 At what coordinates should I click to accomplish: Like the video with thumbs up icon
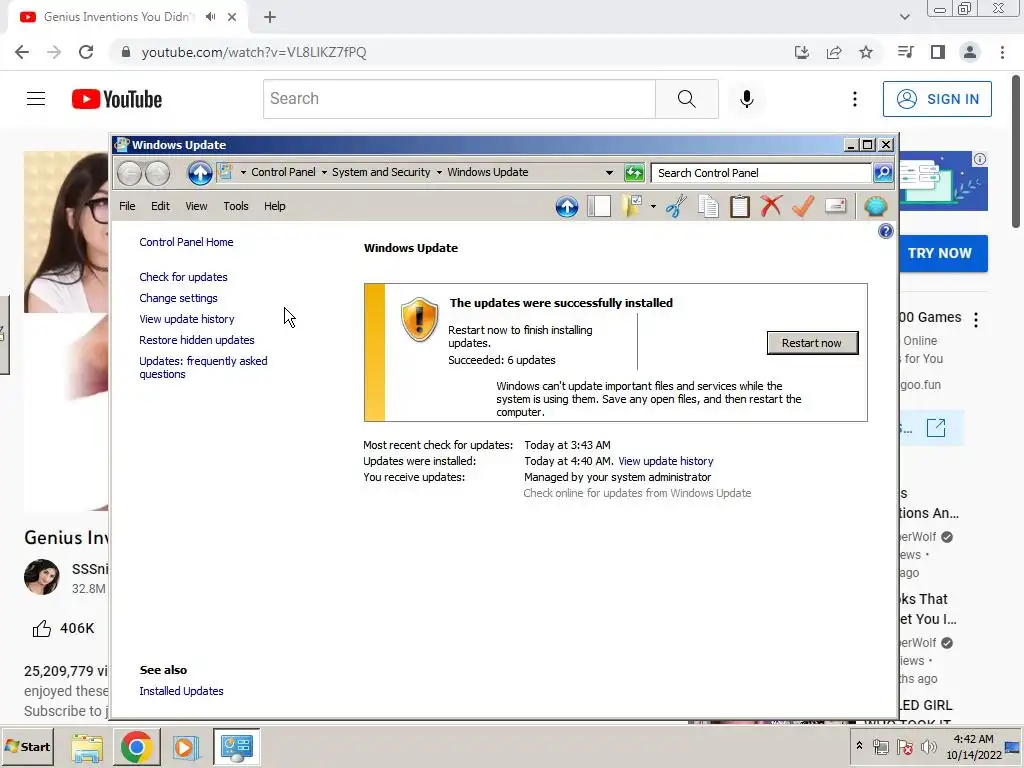pyautogui.click(x=42, y=629)
